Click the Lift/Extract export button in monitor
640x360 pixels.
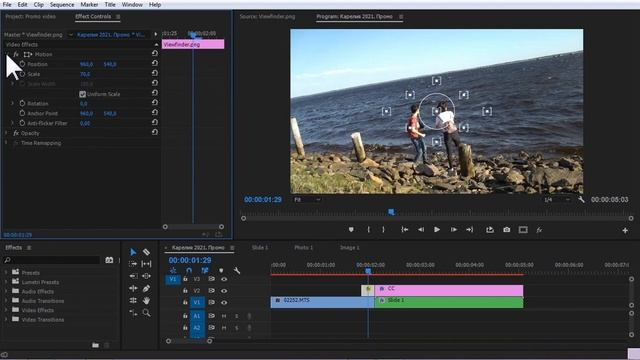pyautogui.click(x=490, y=230)
